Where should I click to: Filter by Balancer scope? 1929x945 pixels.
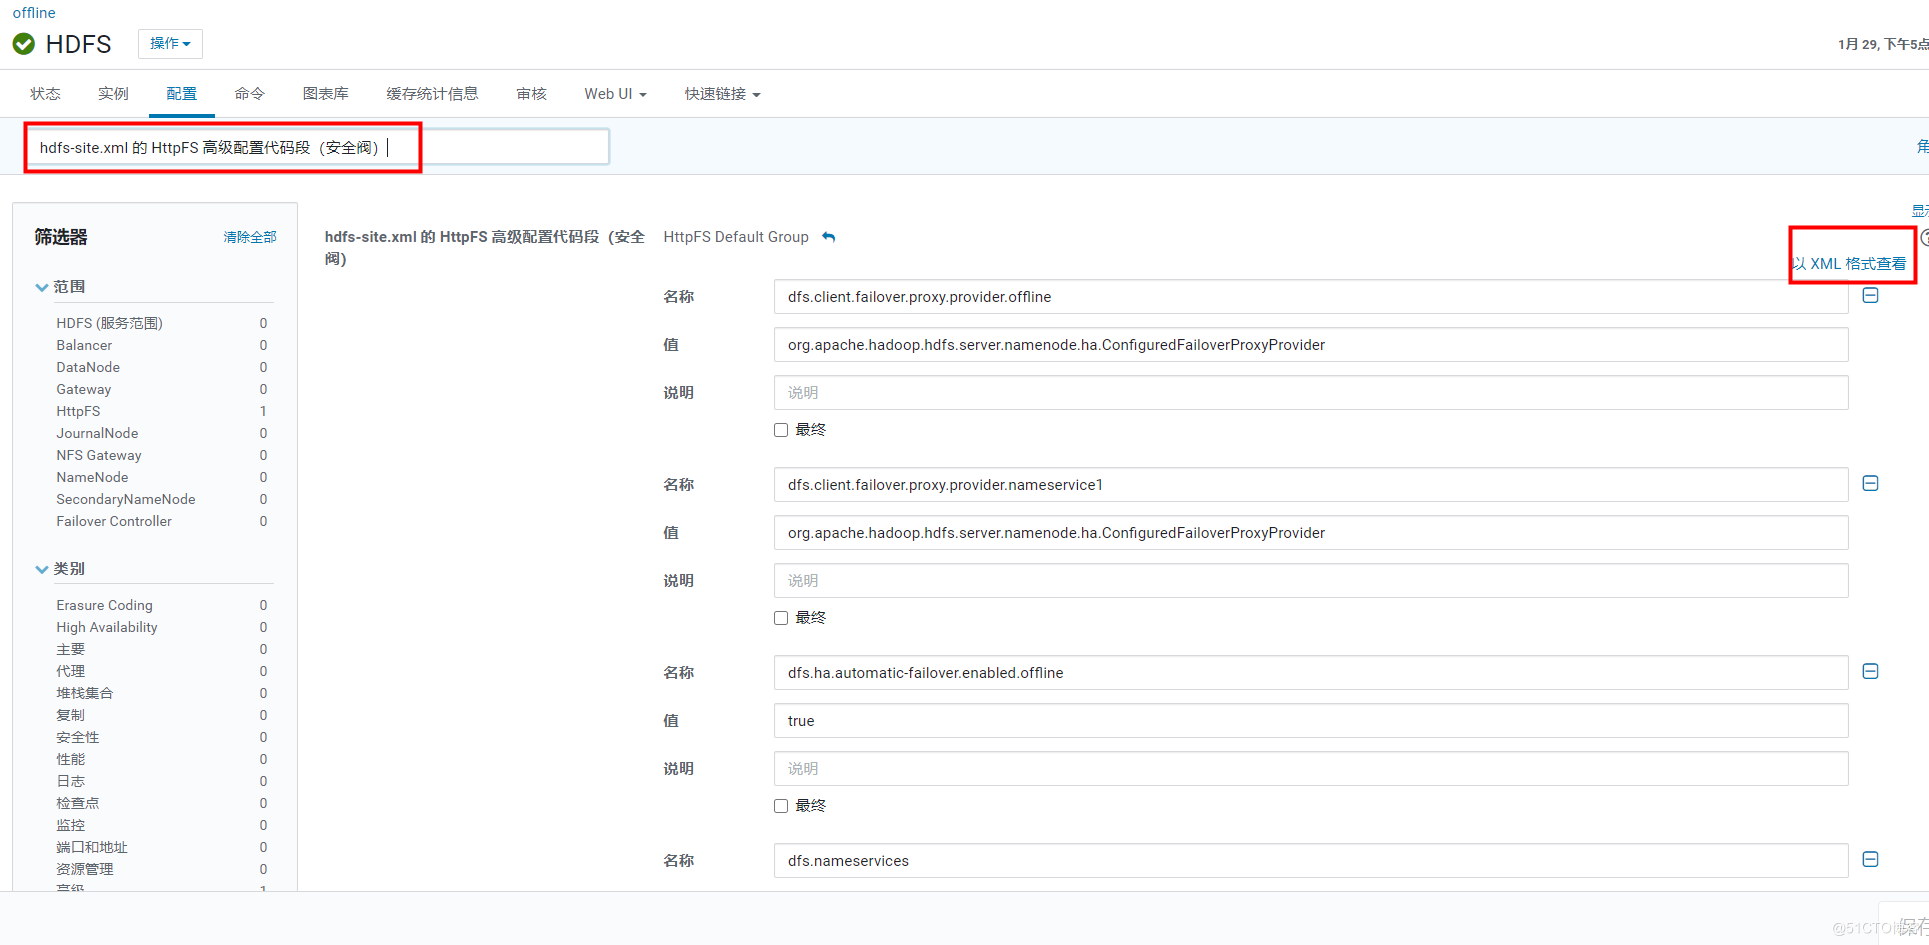click(x=84, y=345)
